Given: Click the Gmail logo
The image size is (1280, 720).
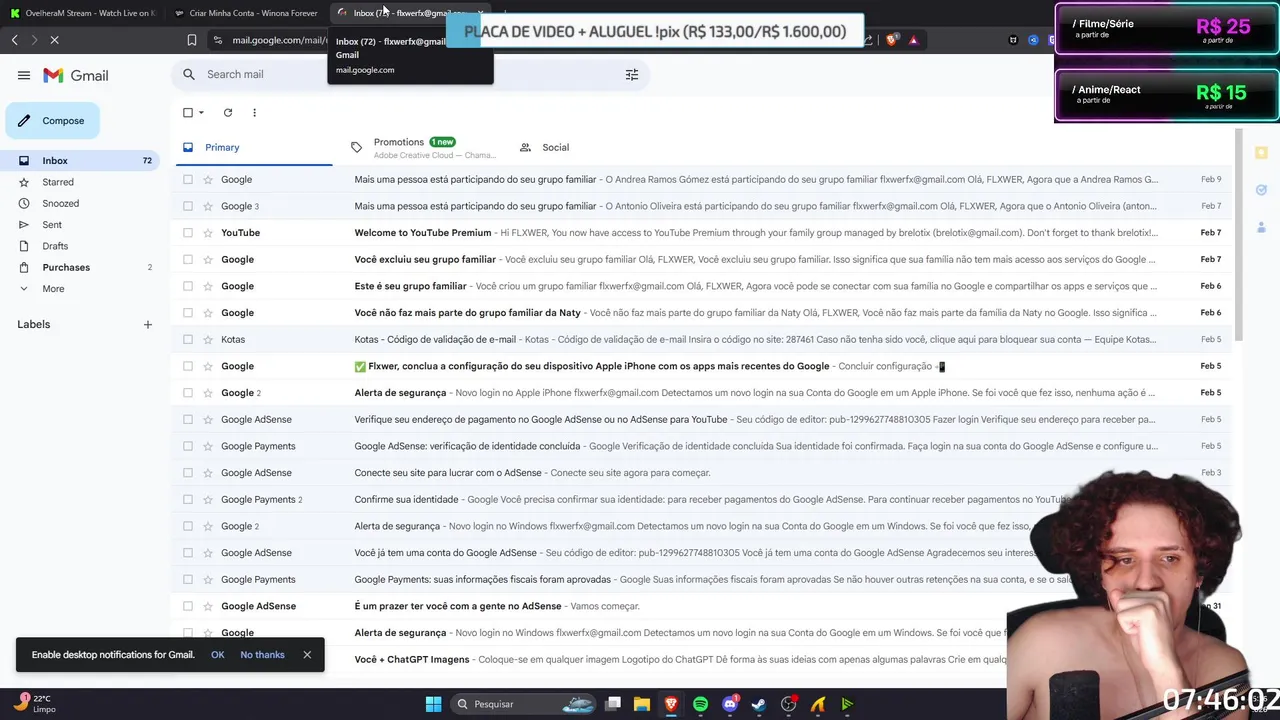Looking at the screenshot, I should [76, 75].
